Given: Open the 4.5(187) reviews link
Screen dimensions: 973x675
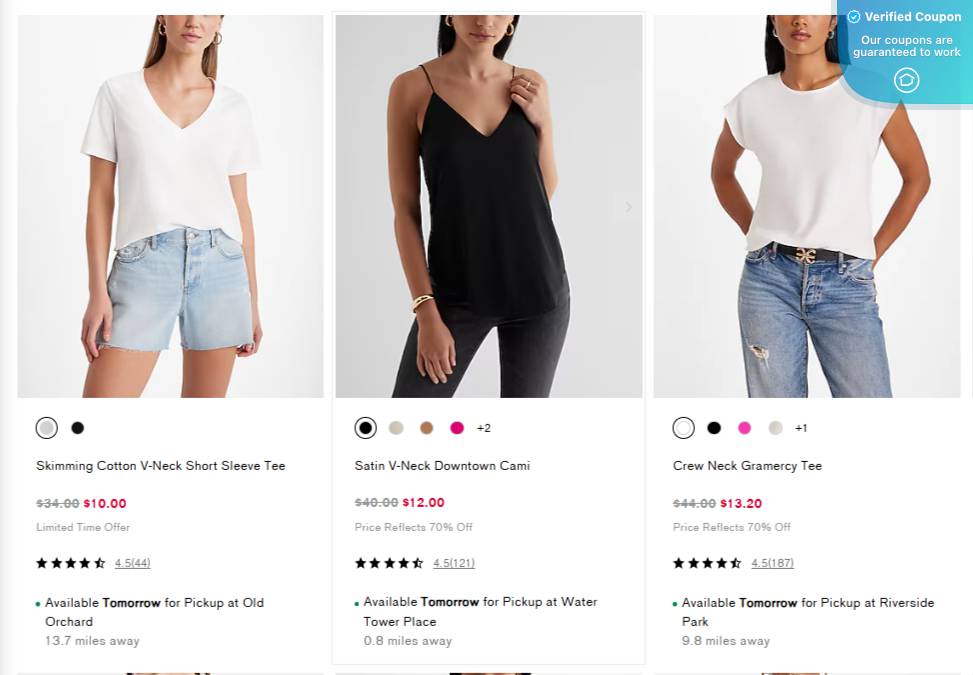Looking at the screenshot, I should point(772,563).
